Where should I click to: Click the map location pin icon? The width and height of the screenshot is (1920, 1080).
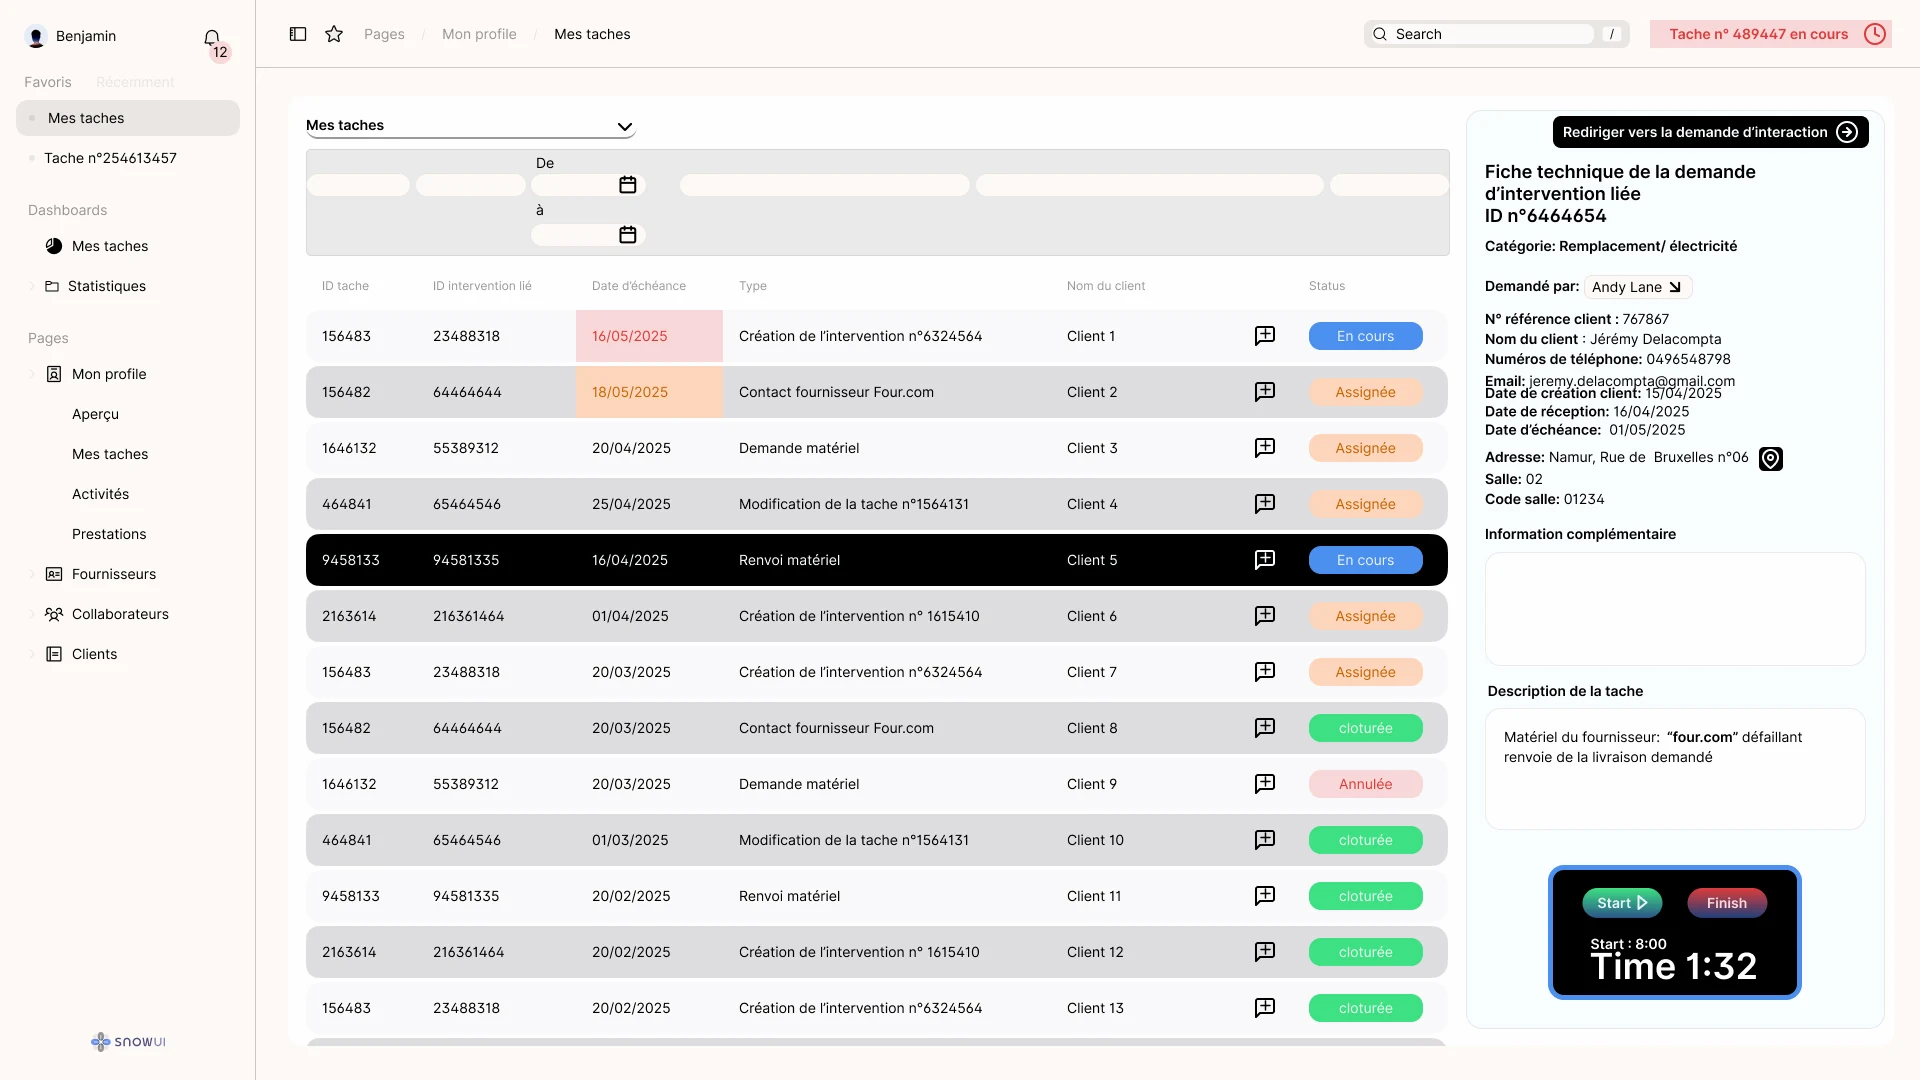click(x=1771, y=459)
